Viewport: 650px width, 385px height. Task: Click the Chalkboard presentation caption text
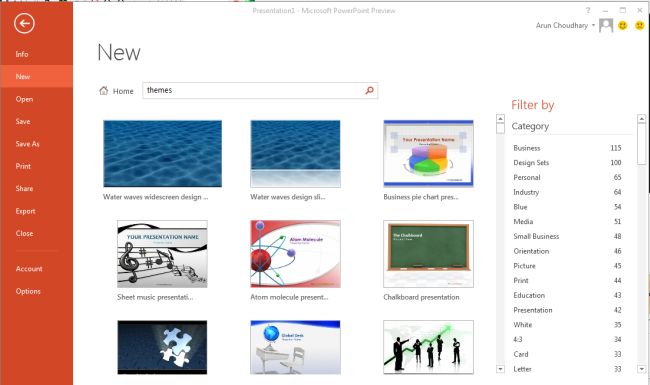[x=421, y=297]
